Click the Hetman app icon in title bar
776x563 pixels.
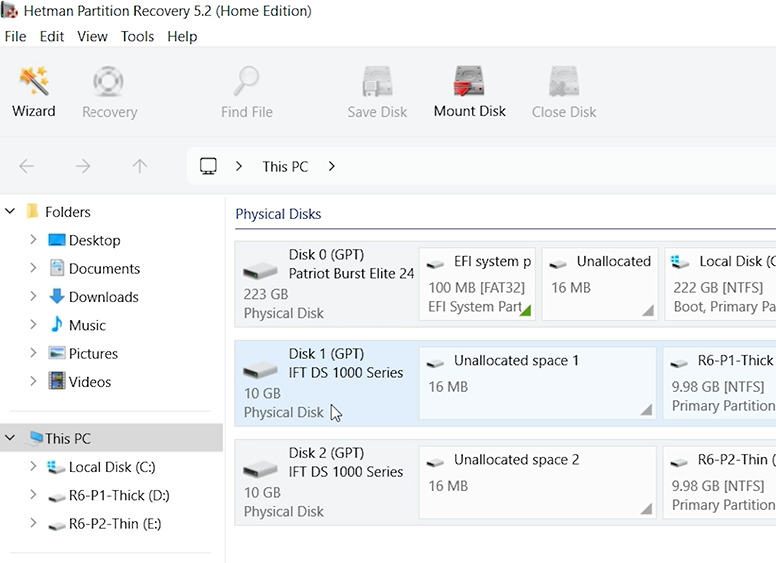9,10
